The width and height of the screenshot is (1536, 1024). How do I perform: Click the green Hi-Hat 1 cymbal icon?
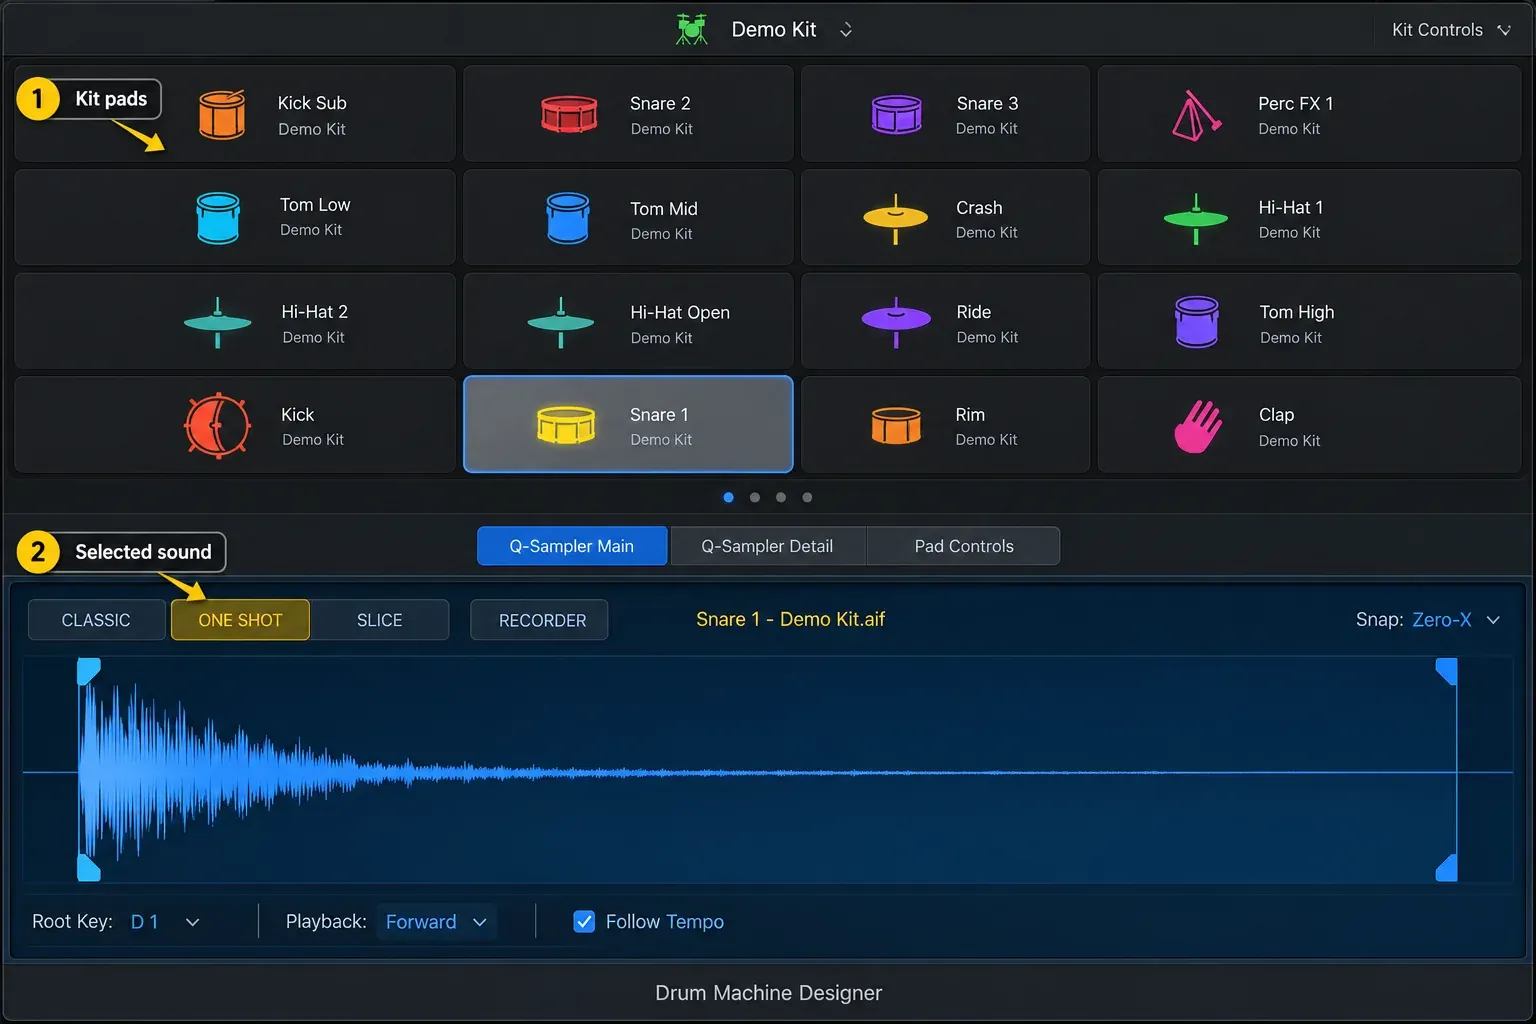pyautogui.click(x=1196, y=218)
